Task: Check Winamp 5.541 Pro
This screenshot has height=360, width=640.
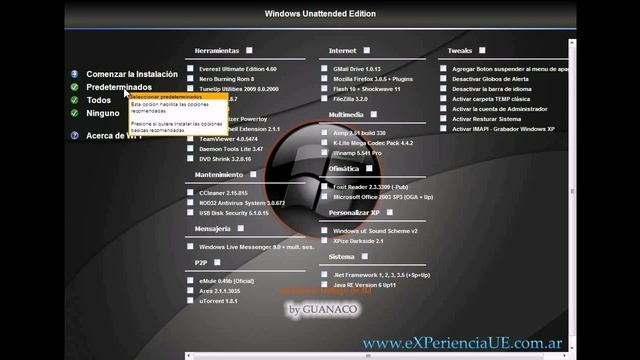Action: tap(324, 153)
